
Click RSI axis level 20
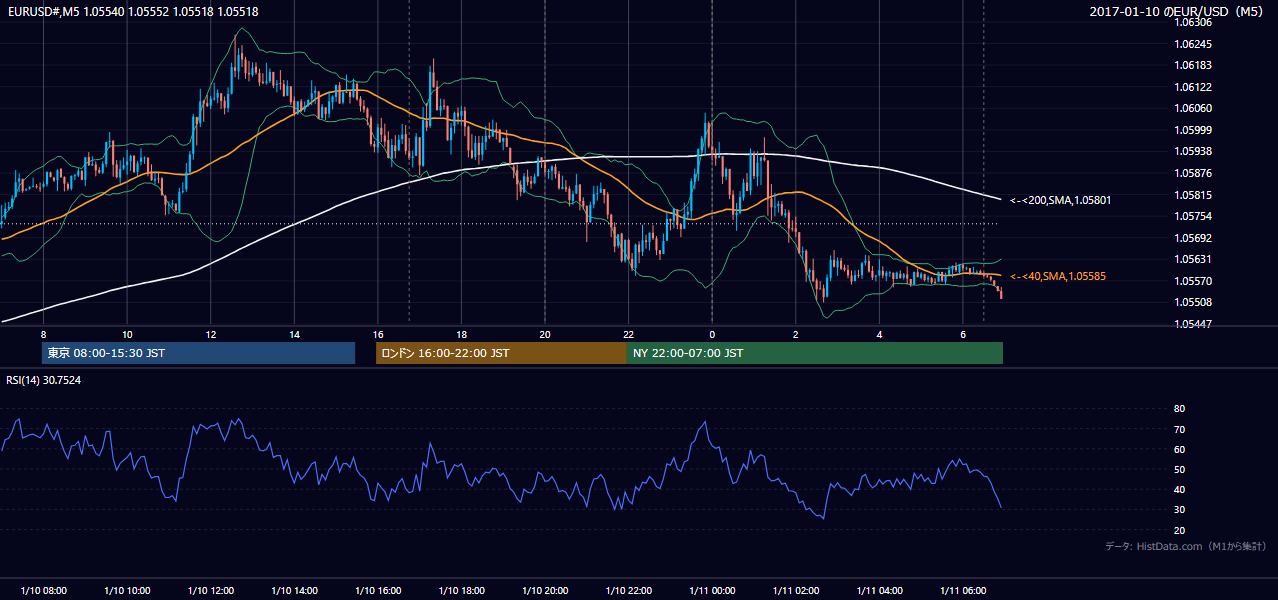tap(1179, 530)
